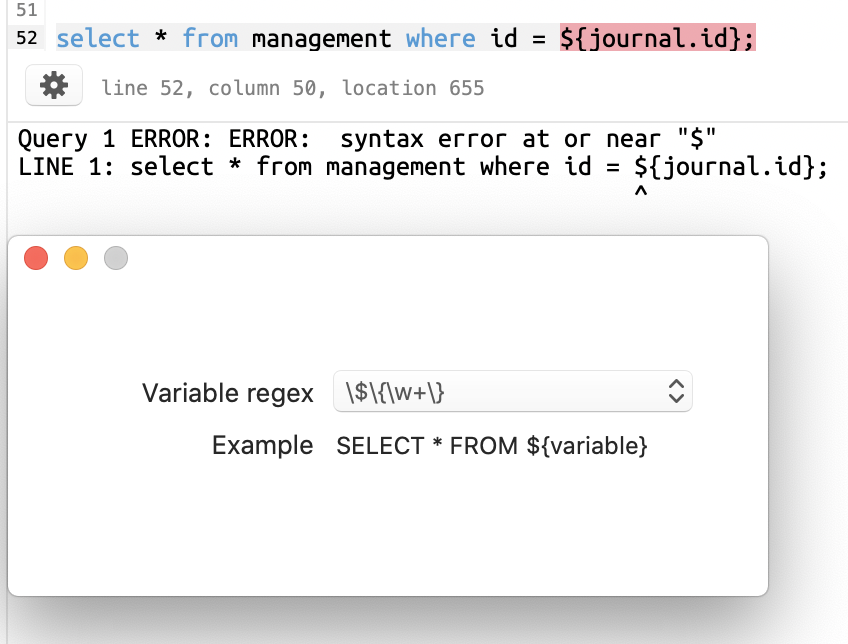Click line number 52 in the gutter
This screenshot has height=644, width=848.
click(25, 38)
